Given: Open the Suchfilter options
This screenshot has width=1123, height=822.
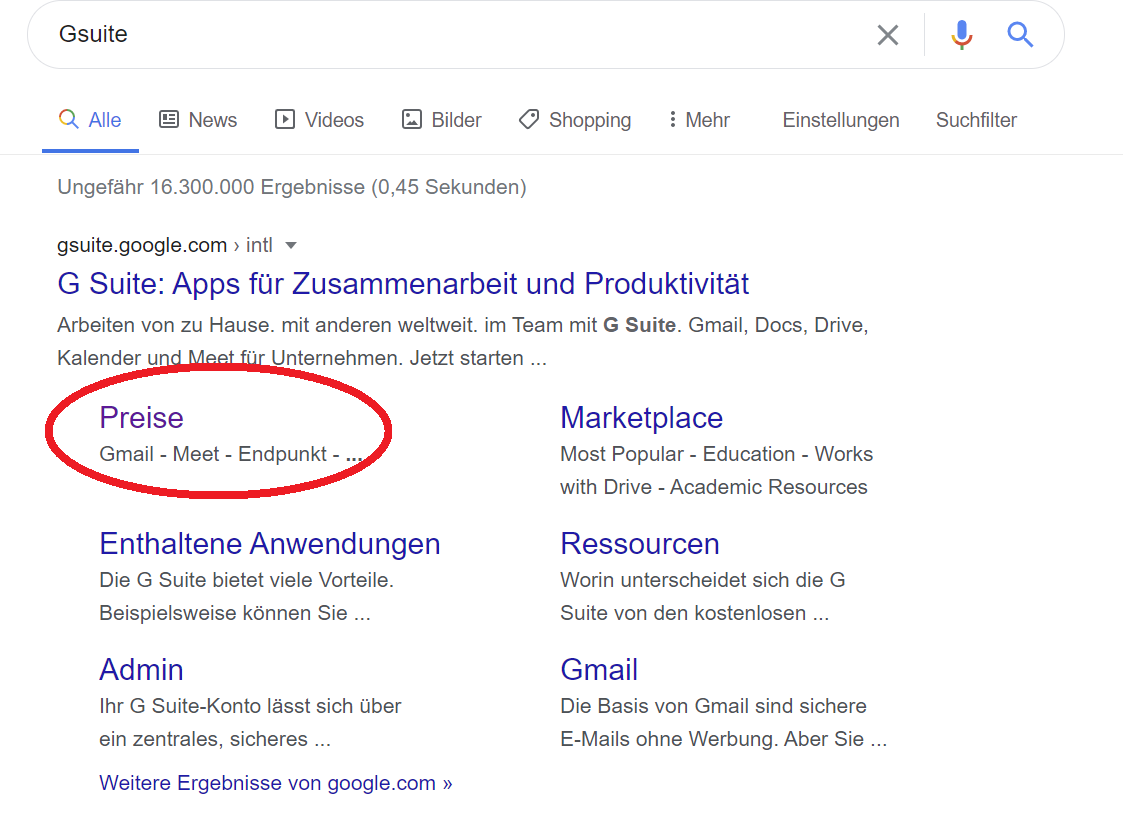Looking at the screenshot, I should pos(976,120).
